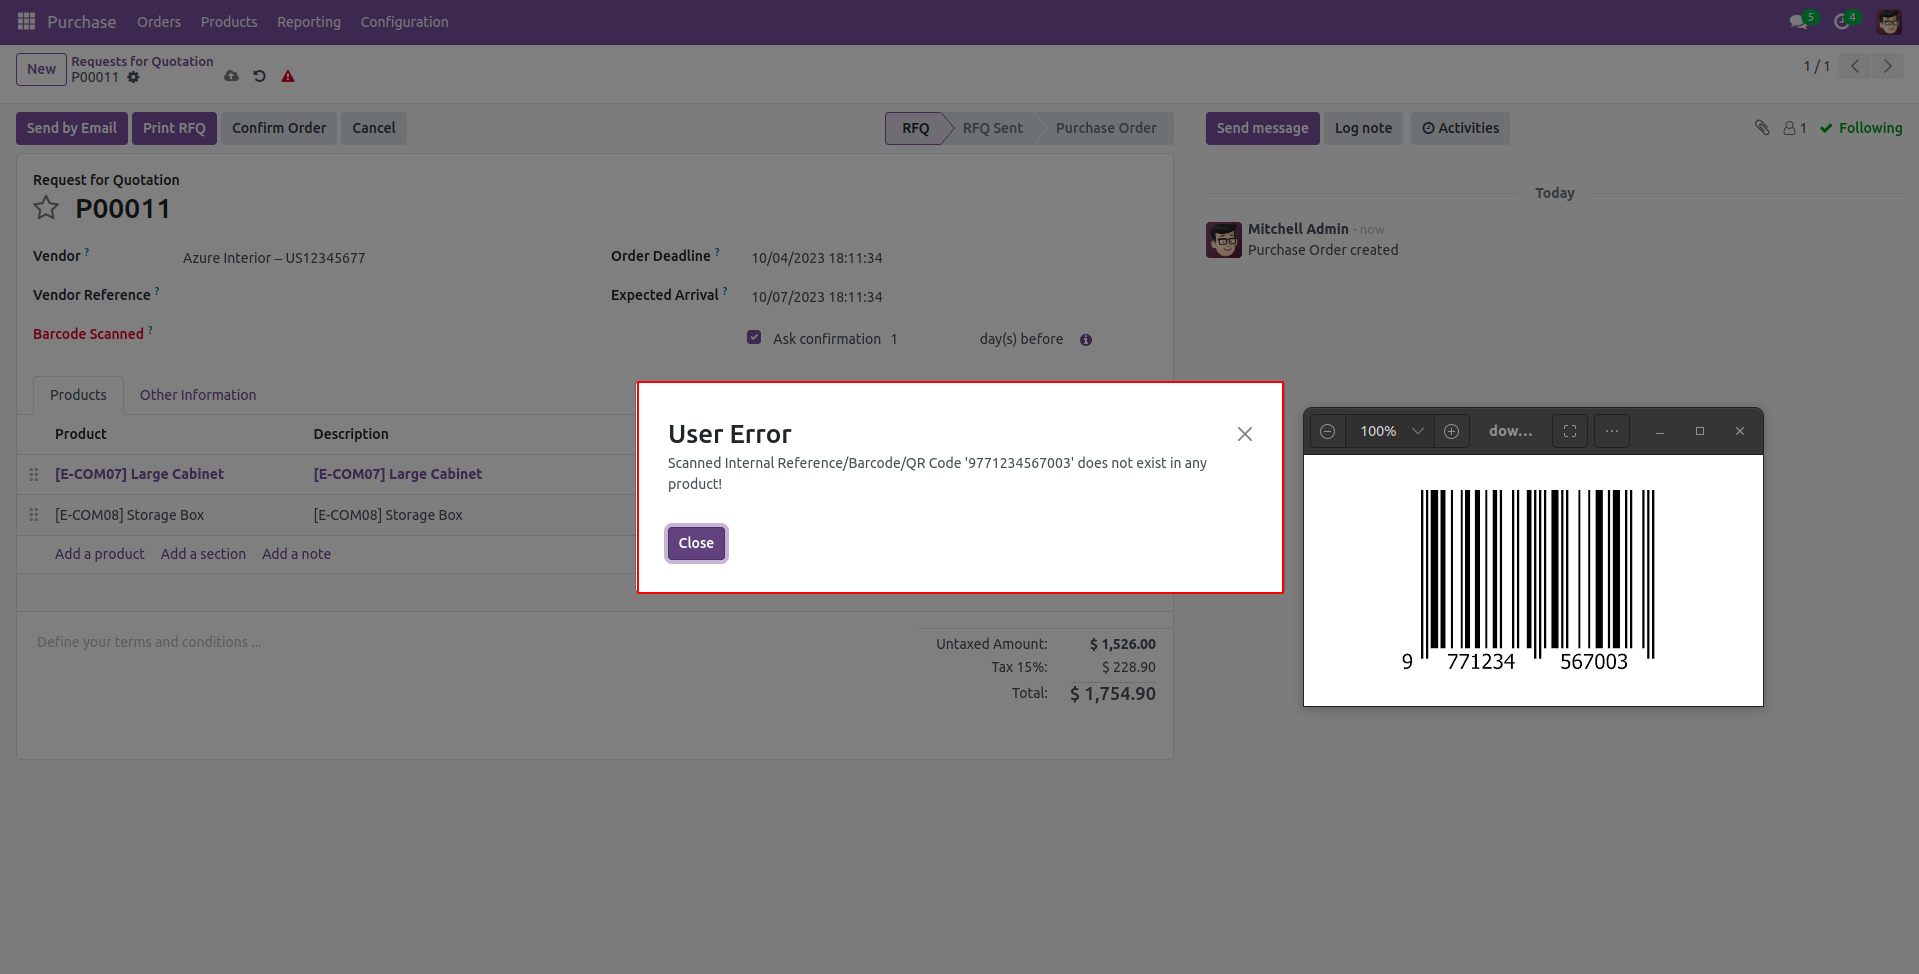Image resolution: width=1919 pixels, height=974 pixels.
Task: Open [E-COM07] Large Cabinet product cell
Action: (139, 474)
